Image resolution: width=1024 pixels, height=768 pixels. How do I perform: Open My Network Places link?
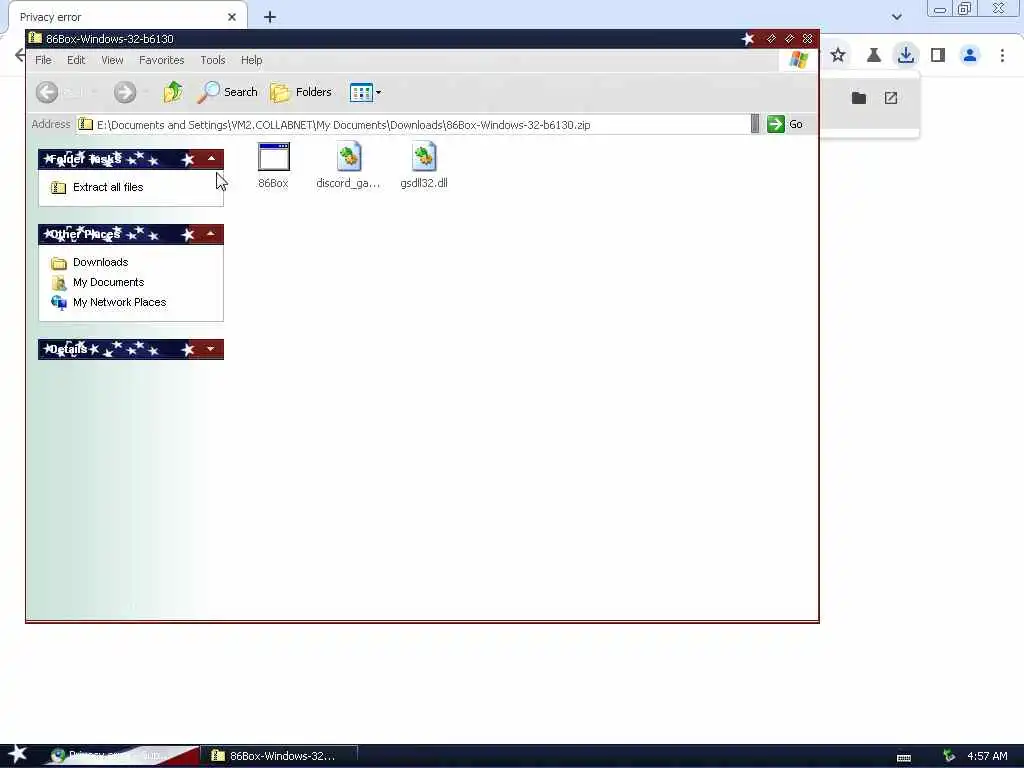click(120, 302)
